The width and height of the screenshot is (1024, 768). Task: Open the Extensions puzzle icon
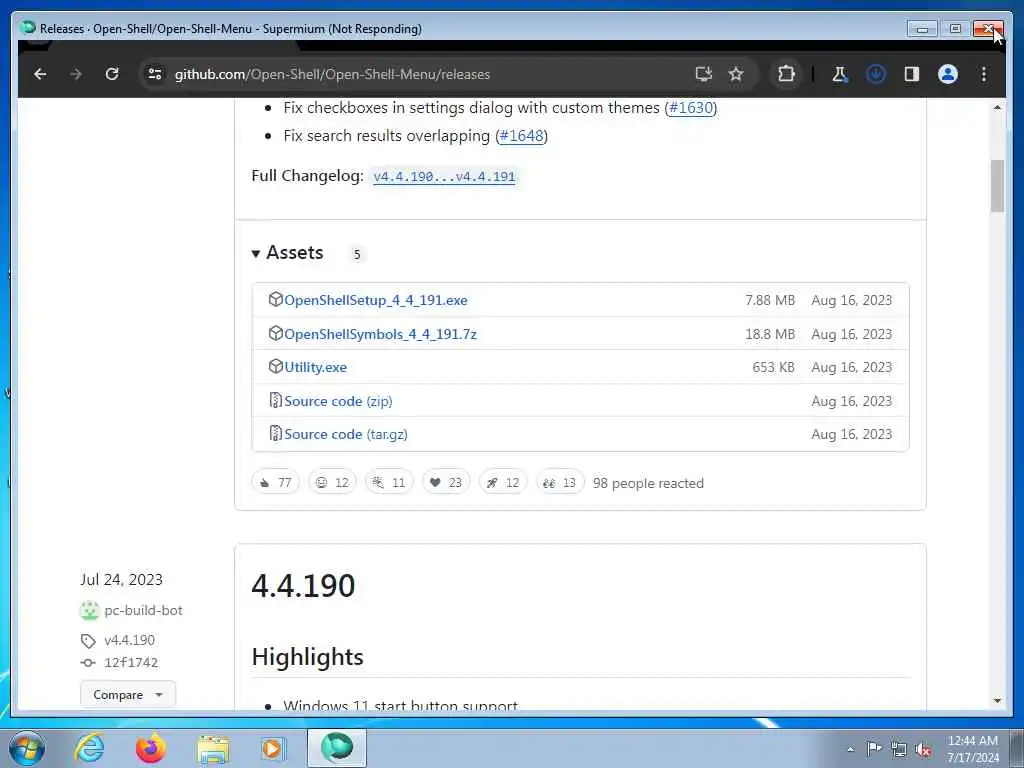pos(786,74)
